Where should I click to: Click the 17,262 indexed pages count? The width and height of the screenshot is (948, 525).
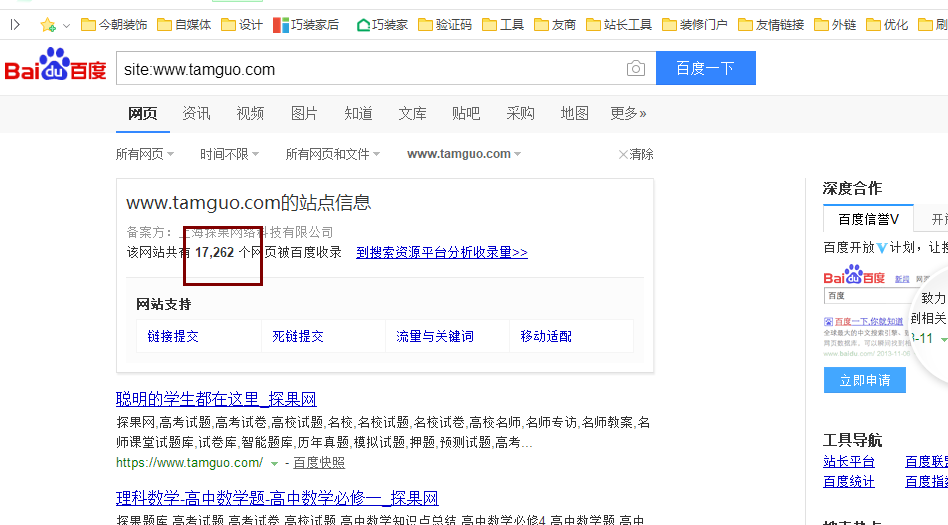[215, 252]
